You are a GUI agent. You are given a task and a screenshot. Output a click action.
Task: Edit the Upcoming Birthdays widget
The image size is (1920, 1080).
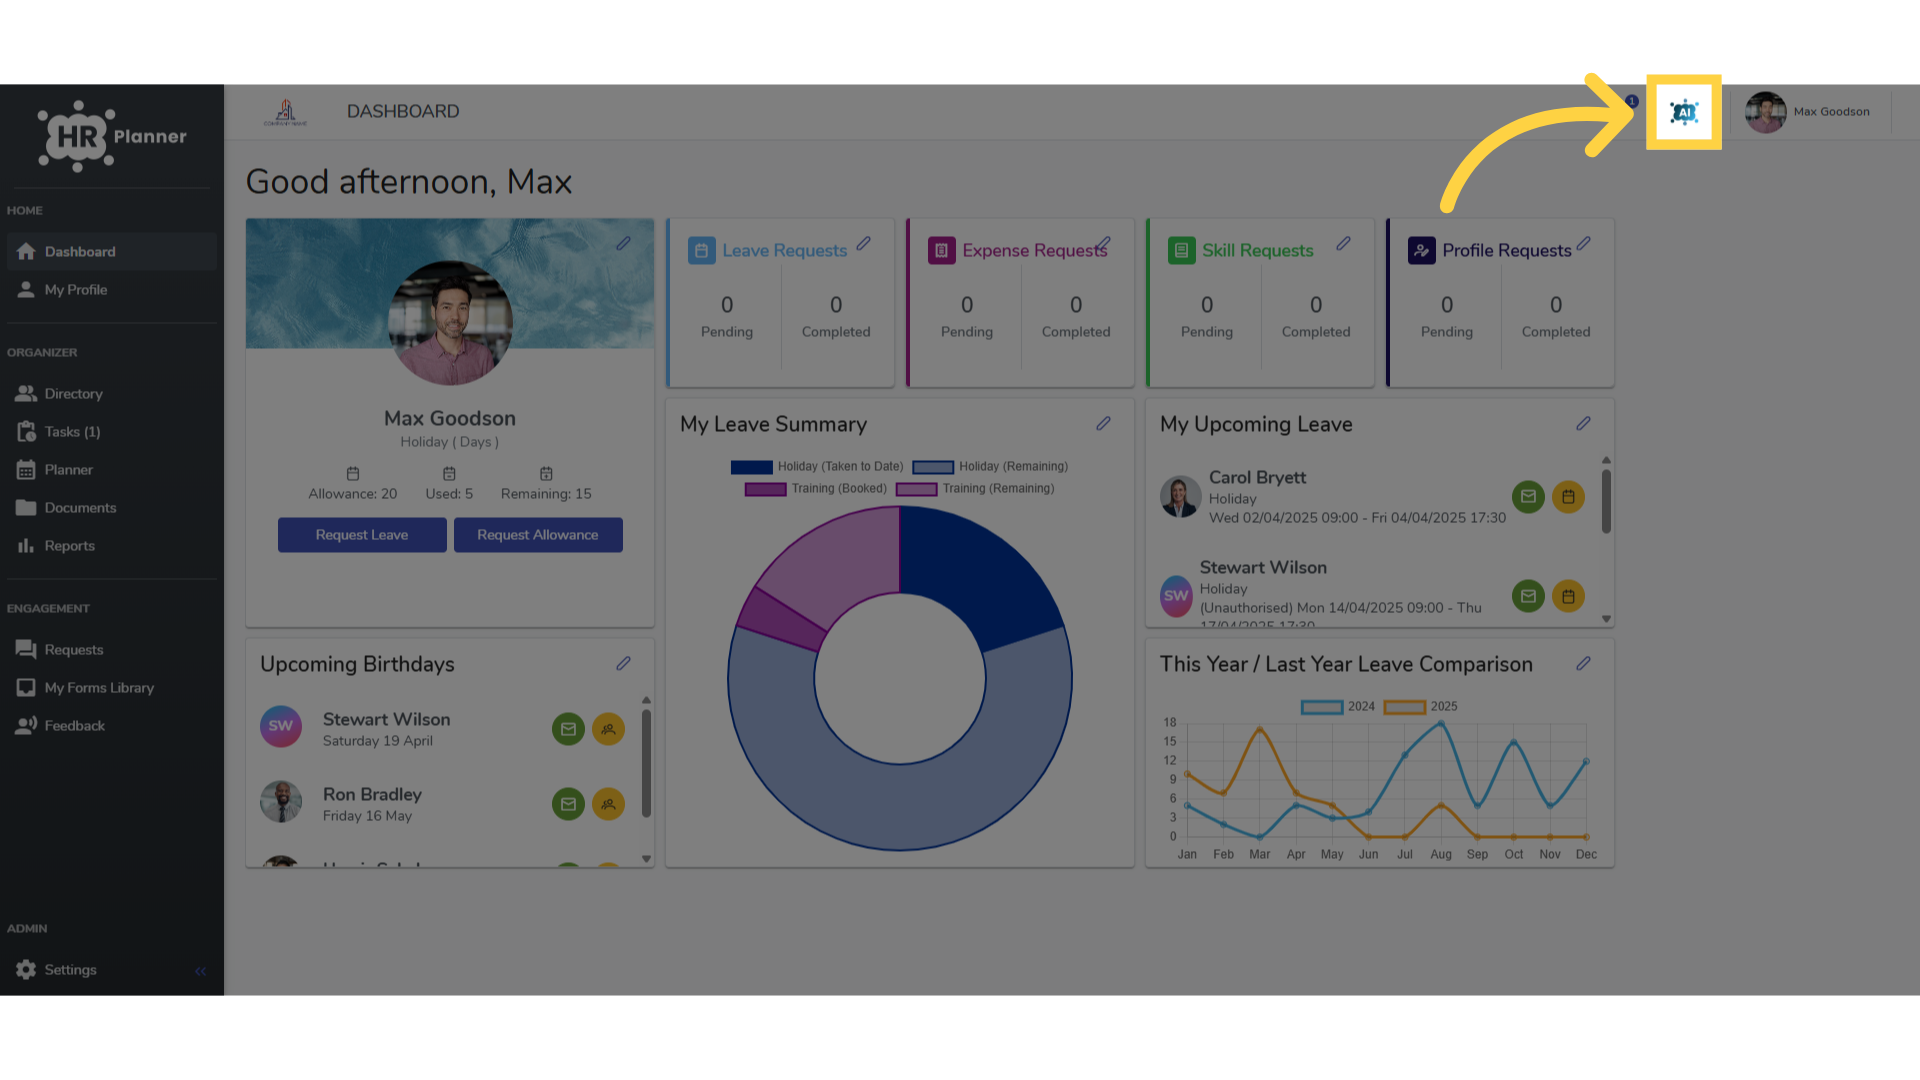click(x=623, y=663)
